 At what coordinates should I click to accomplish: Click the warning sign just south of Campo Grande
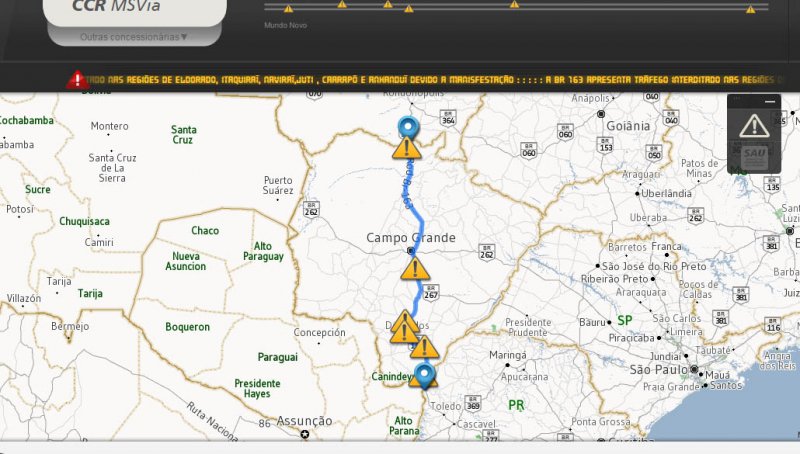click(415, 268)
